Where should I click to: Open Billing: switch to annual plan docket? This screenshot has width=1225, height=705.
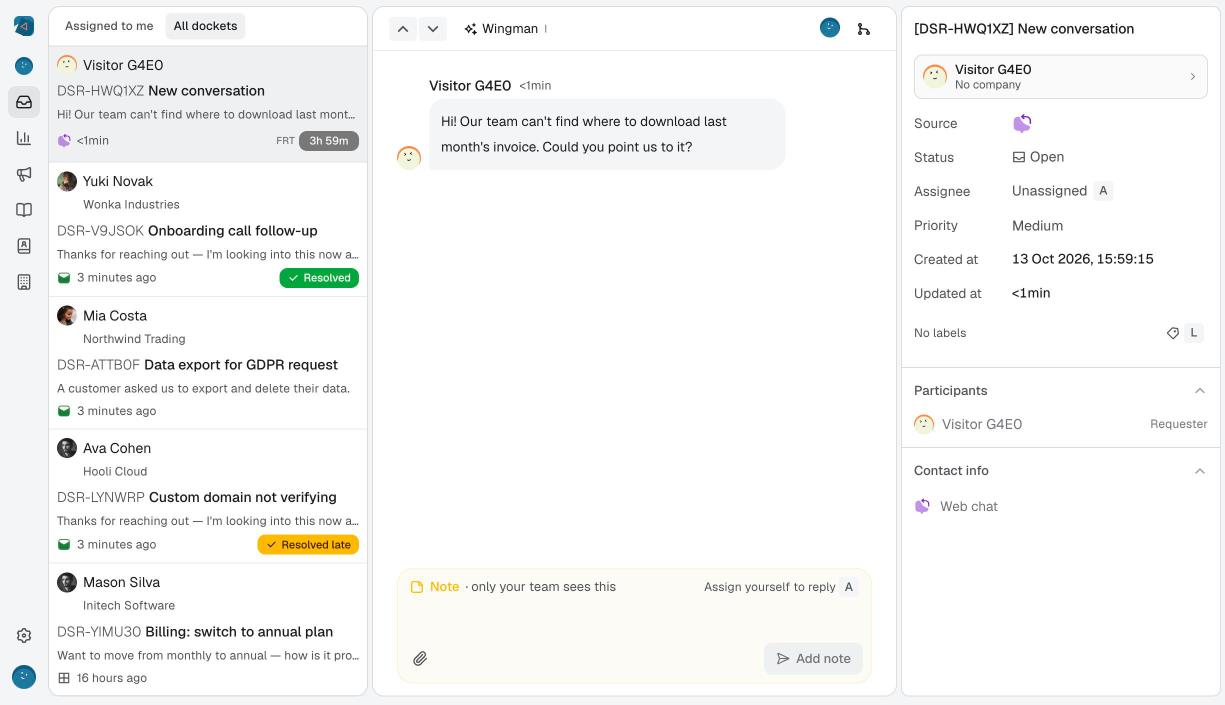(x=208, y=629)
